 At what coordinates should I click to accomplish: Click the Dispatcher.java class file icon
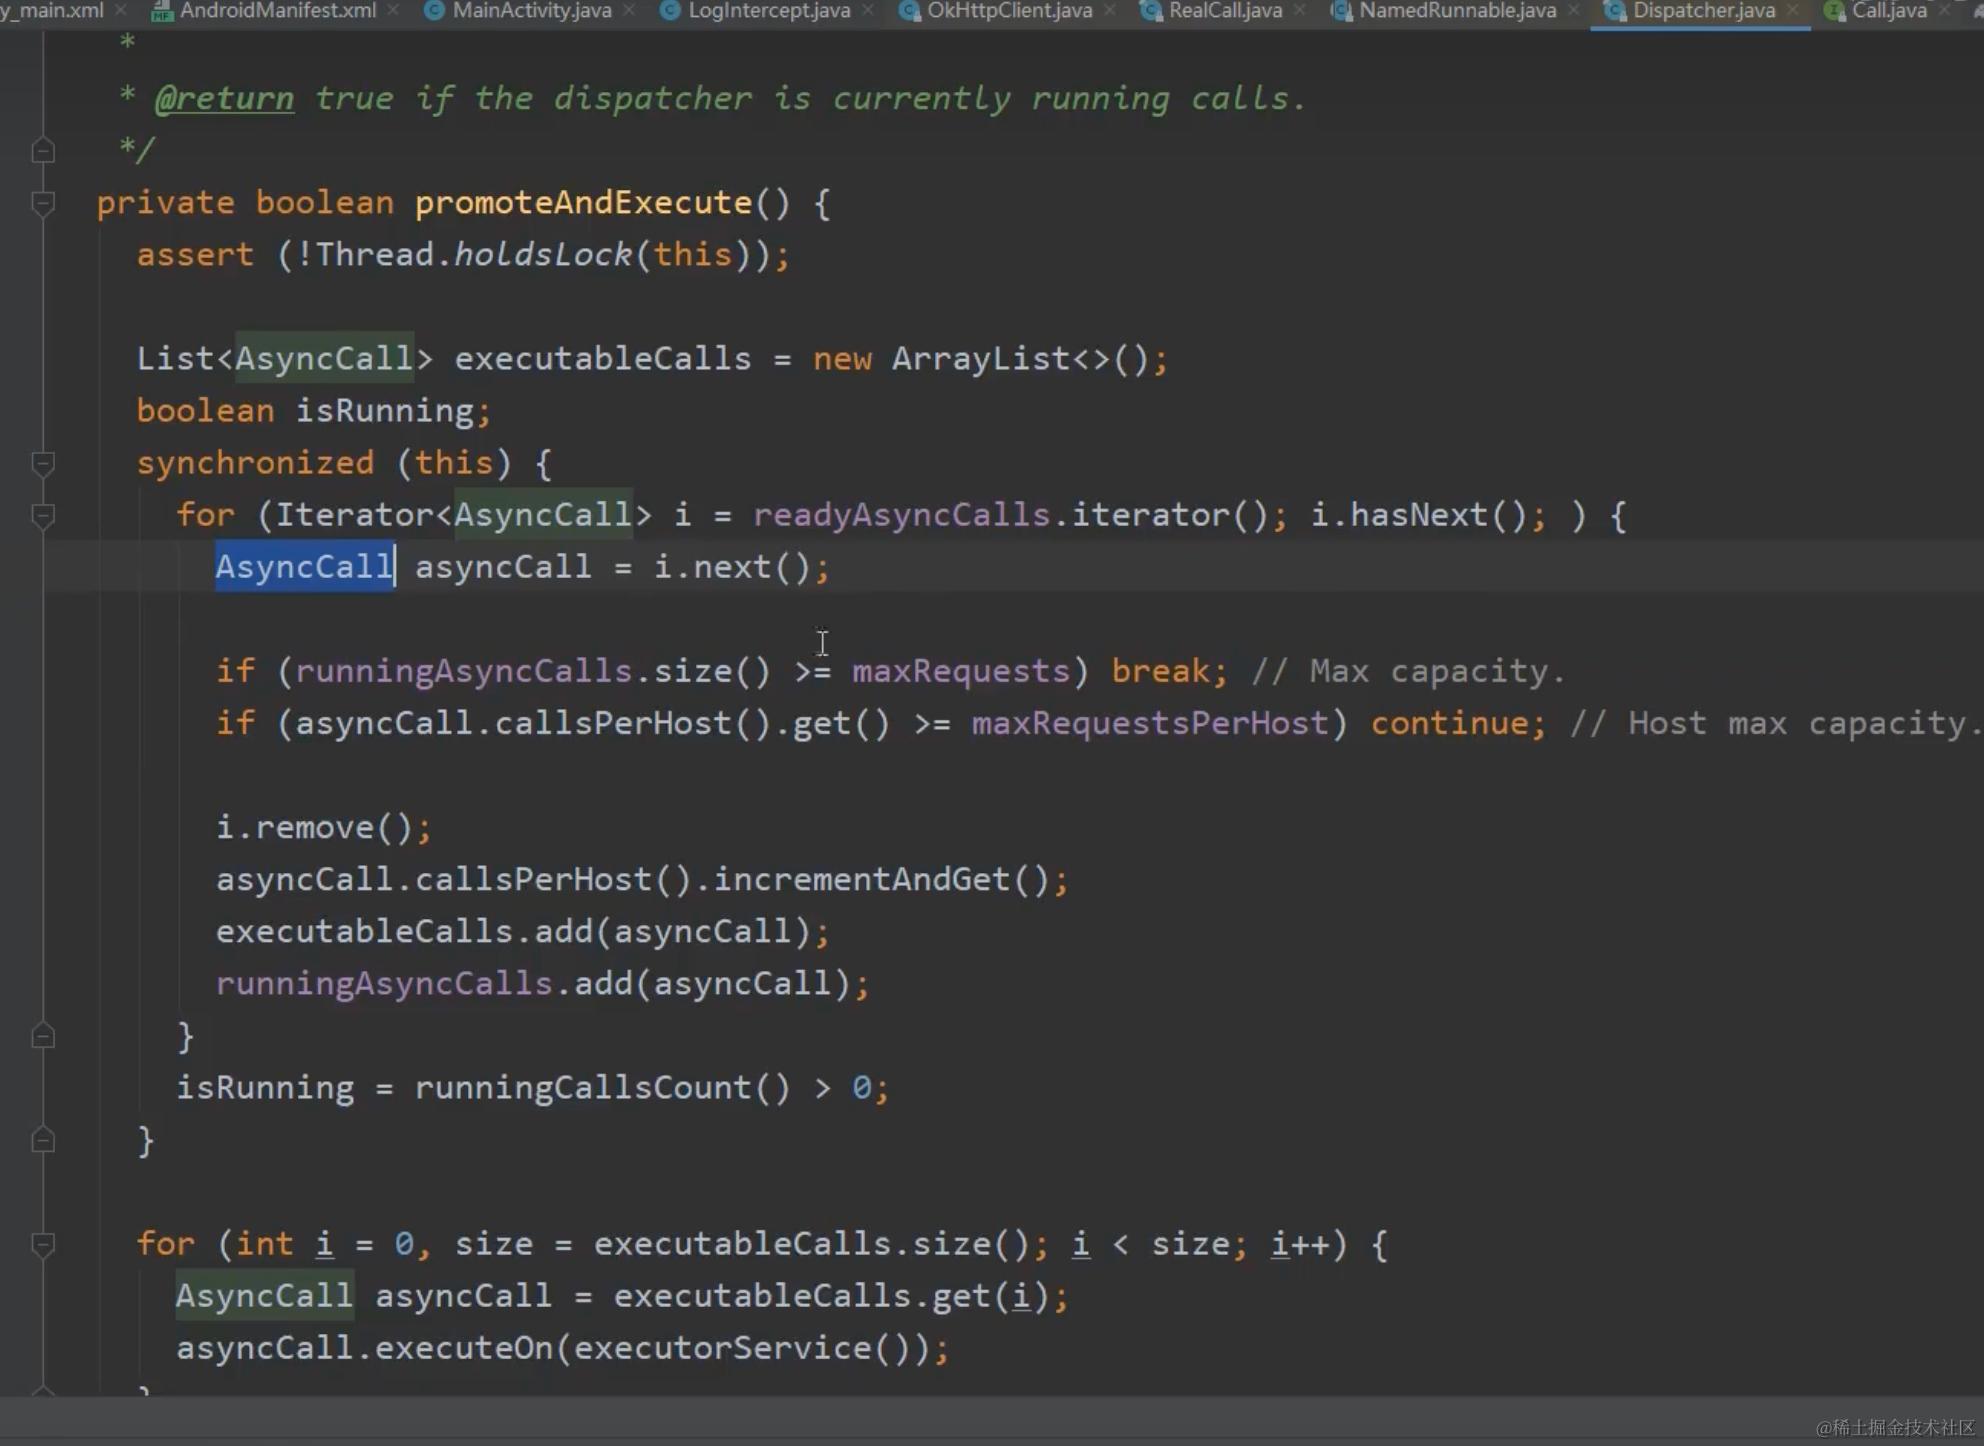(1614, 11)
